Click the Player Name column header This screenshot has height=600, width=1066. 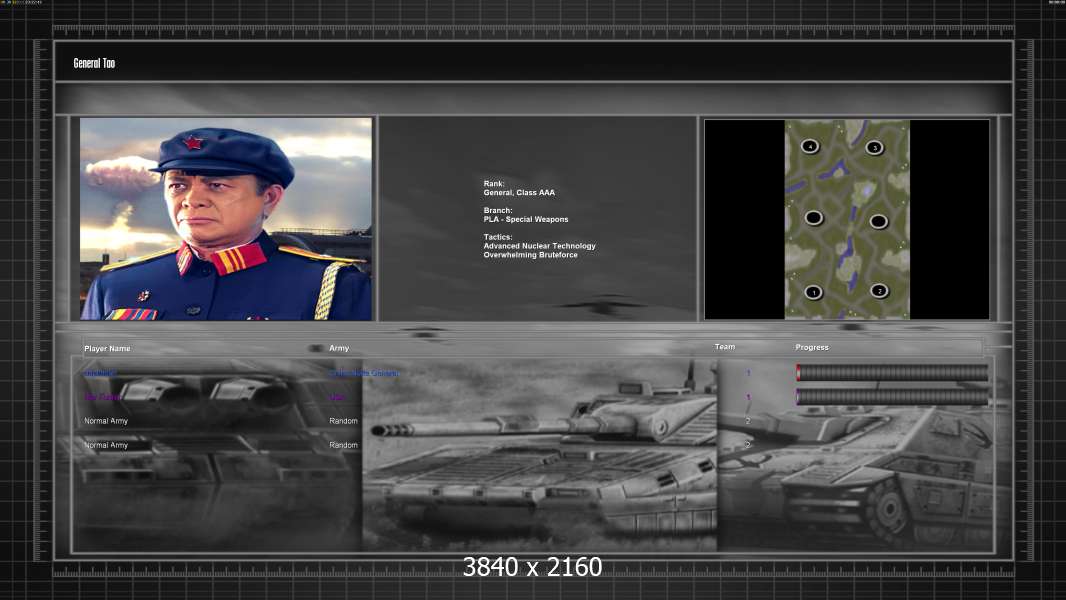(107, 348)
